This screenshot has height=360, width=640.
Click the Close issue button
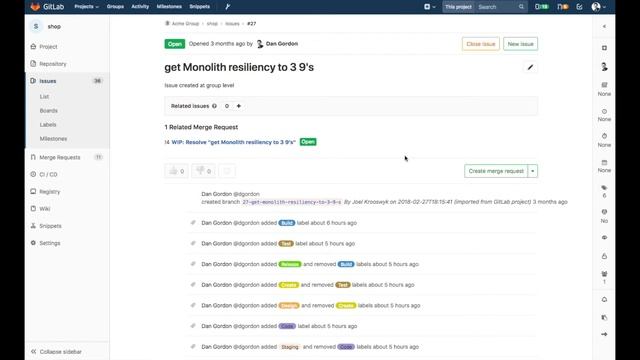(x=480, y=44)
